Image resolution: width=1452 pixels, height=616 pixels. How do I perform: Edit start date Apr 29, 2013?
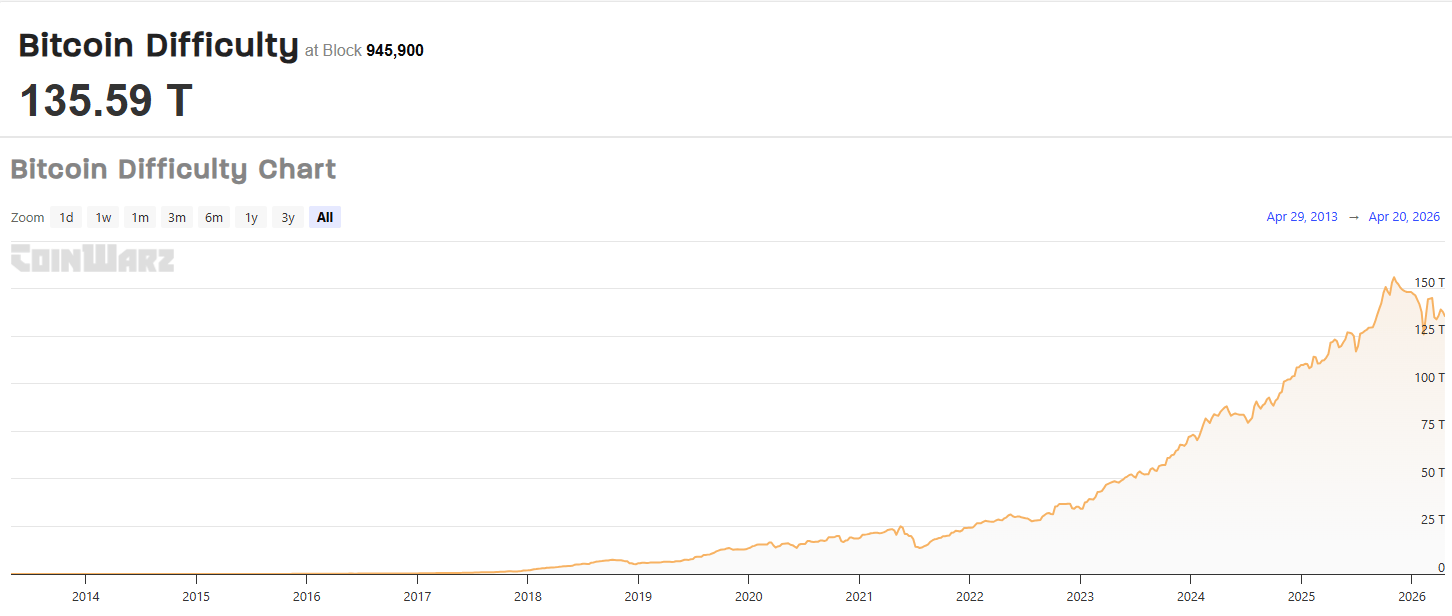[1302, 217]
